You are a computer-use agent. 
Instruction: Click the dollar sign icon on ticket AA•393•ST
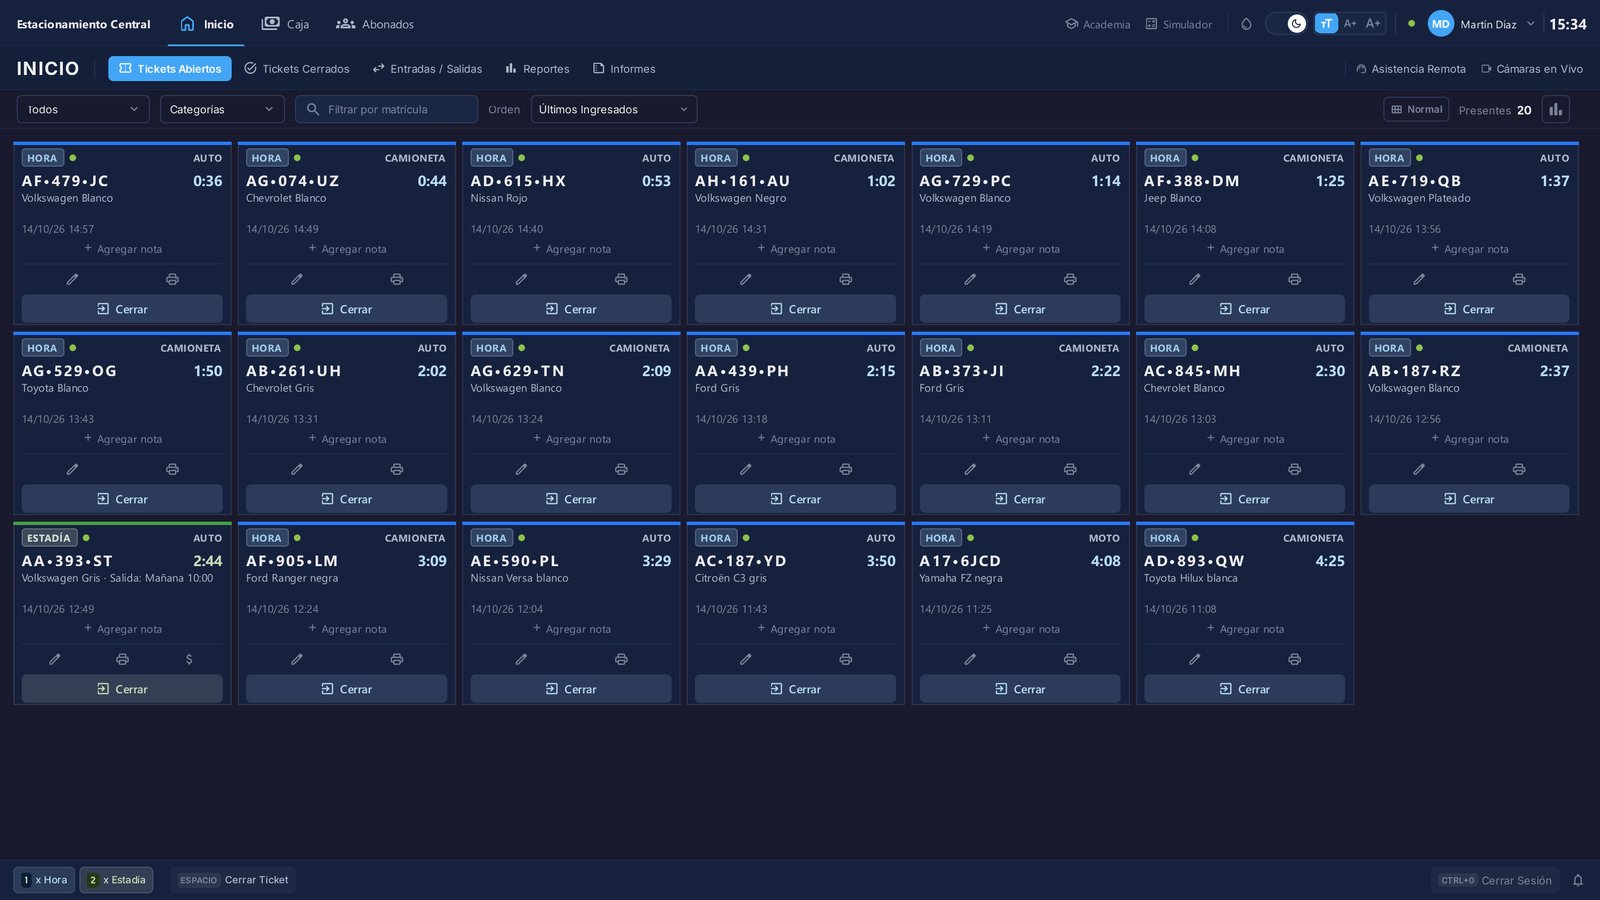(x=189, y=659)
